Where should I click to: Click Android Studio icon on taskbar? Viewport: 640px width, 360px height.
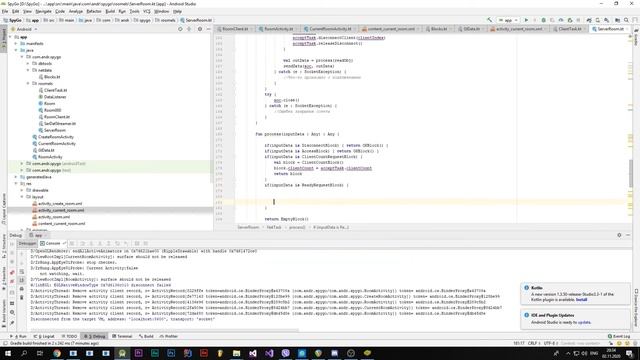tap(122, 353)
